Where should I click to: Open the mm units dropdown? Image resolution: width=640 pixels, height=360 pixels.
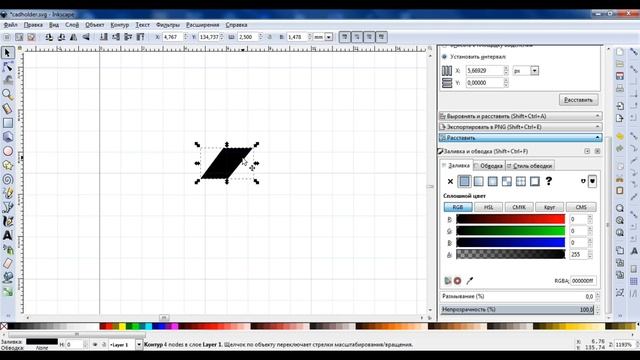(x=329, y=37)
